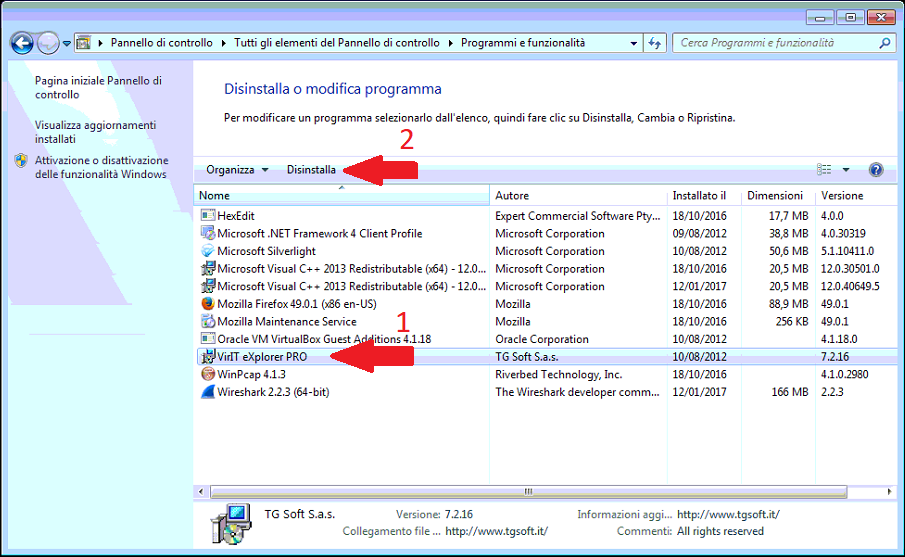Click the Disinstalla button
Image resolution: width=905 pixels, height=557 pixels.
(x=311, y=170)
